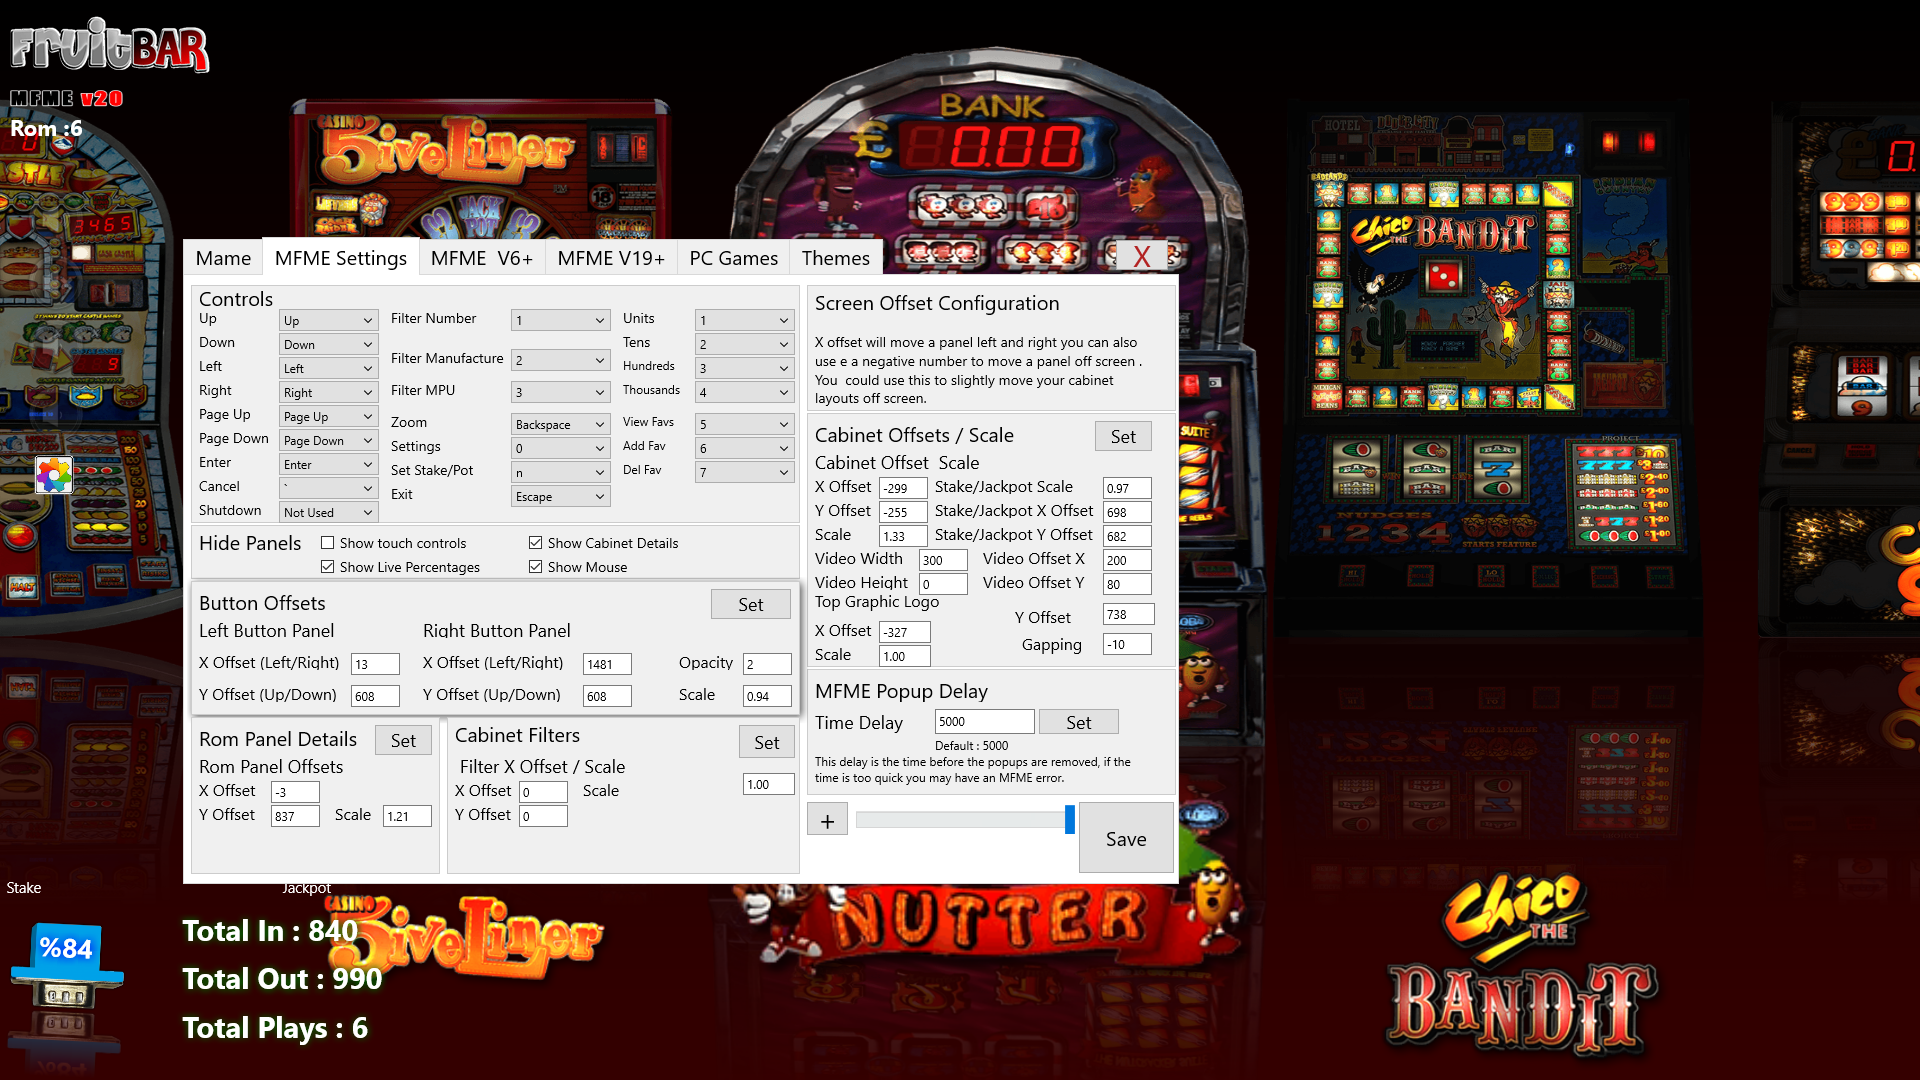Viewport: 1920px width, 1080px height.
Task: Expand the Zoom Backspace dropdown
Action: pos(560,424)
